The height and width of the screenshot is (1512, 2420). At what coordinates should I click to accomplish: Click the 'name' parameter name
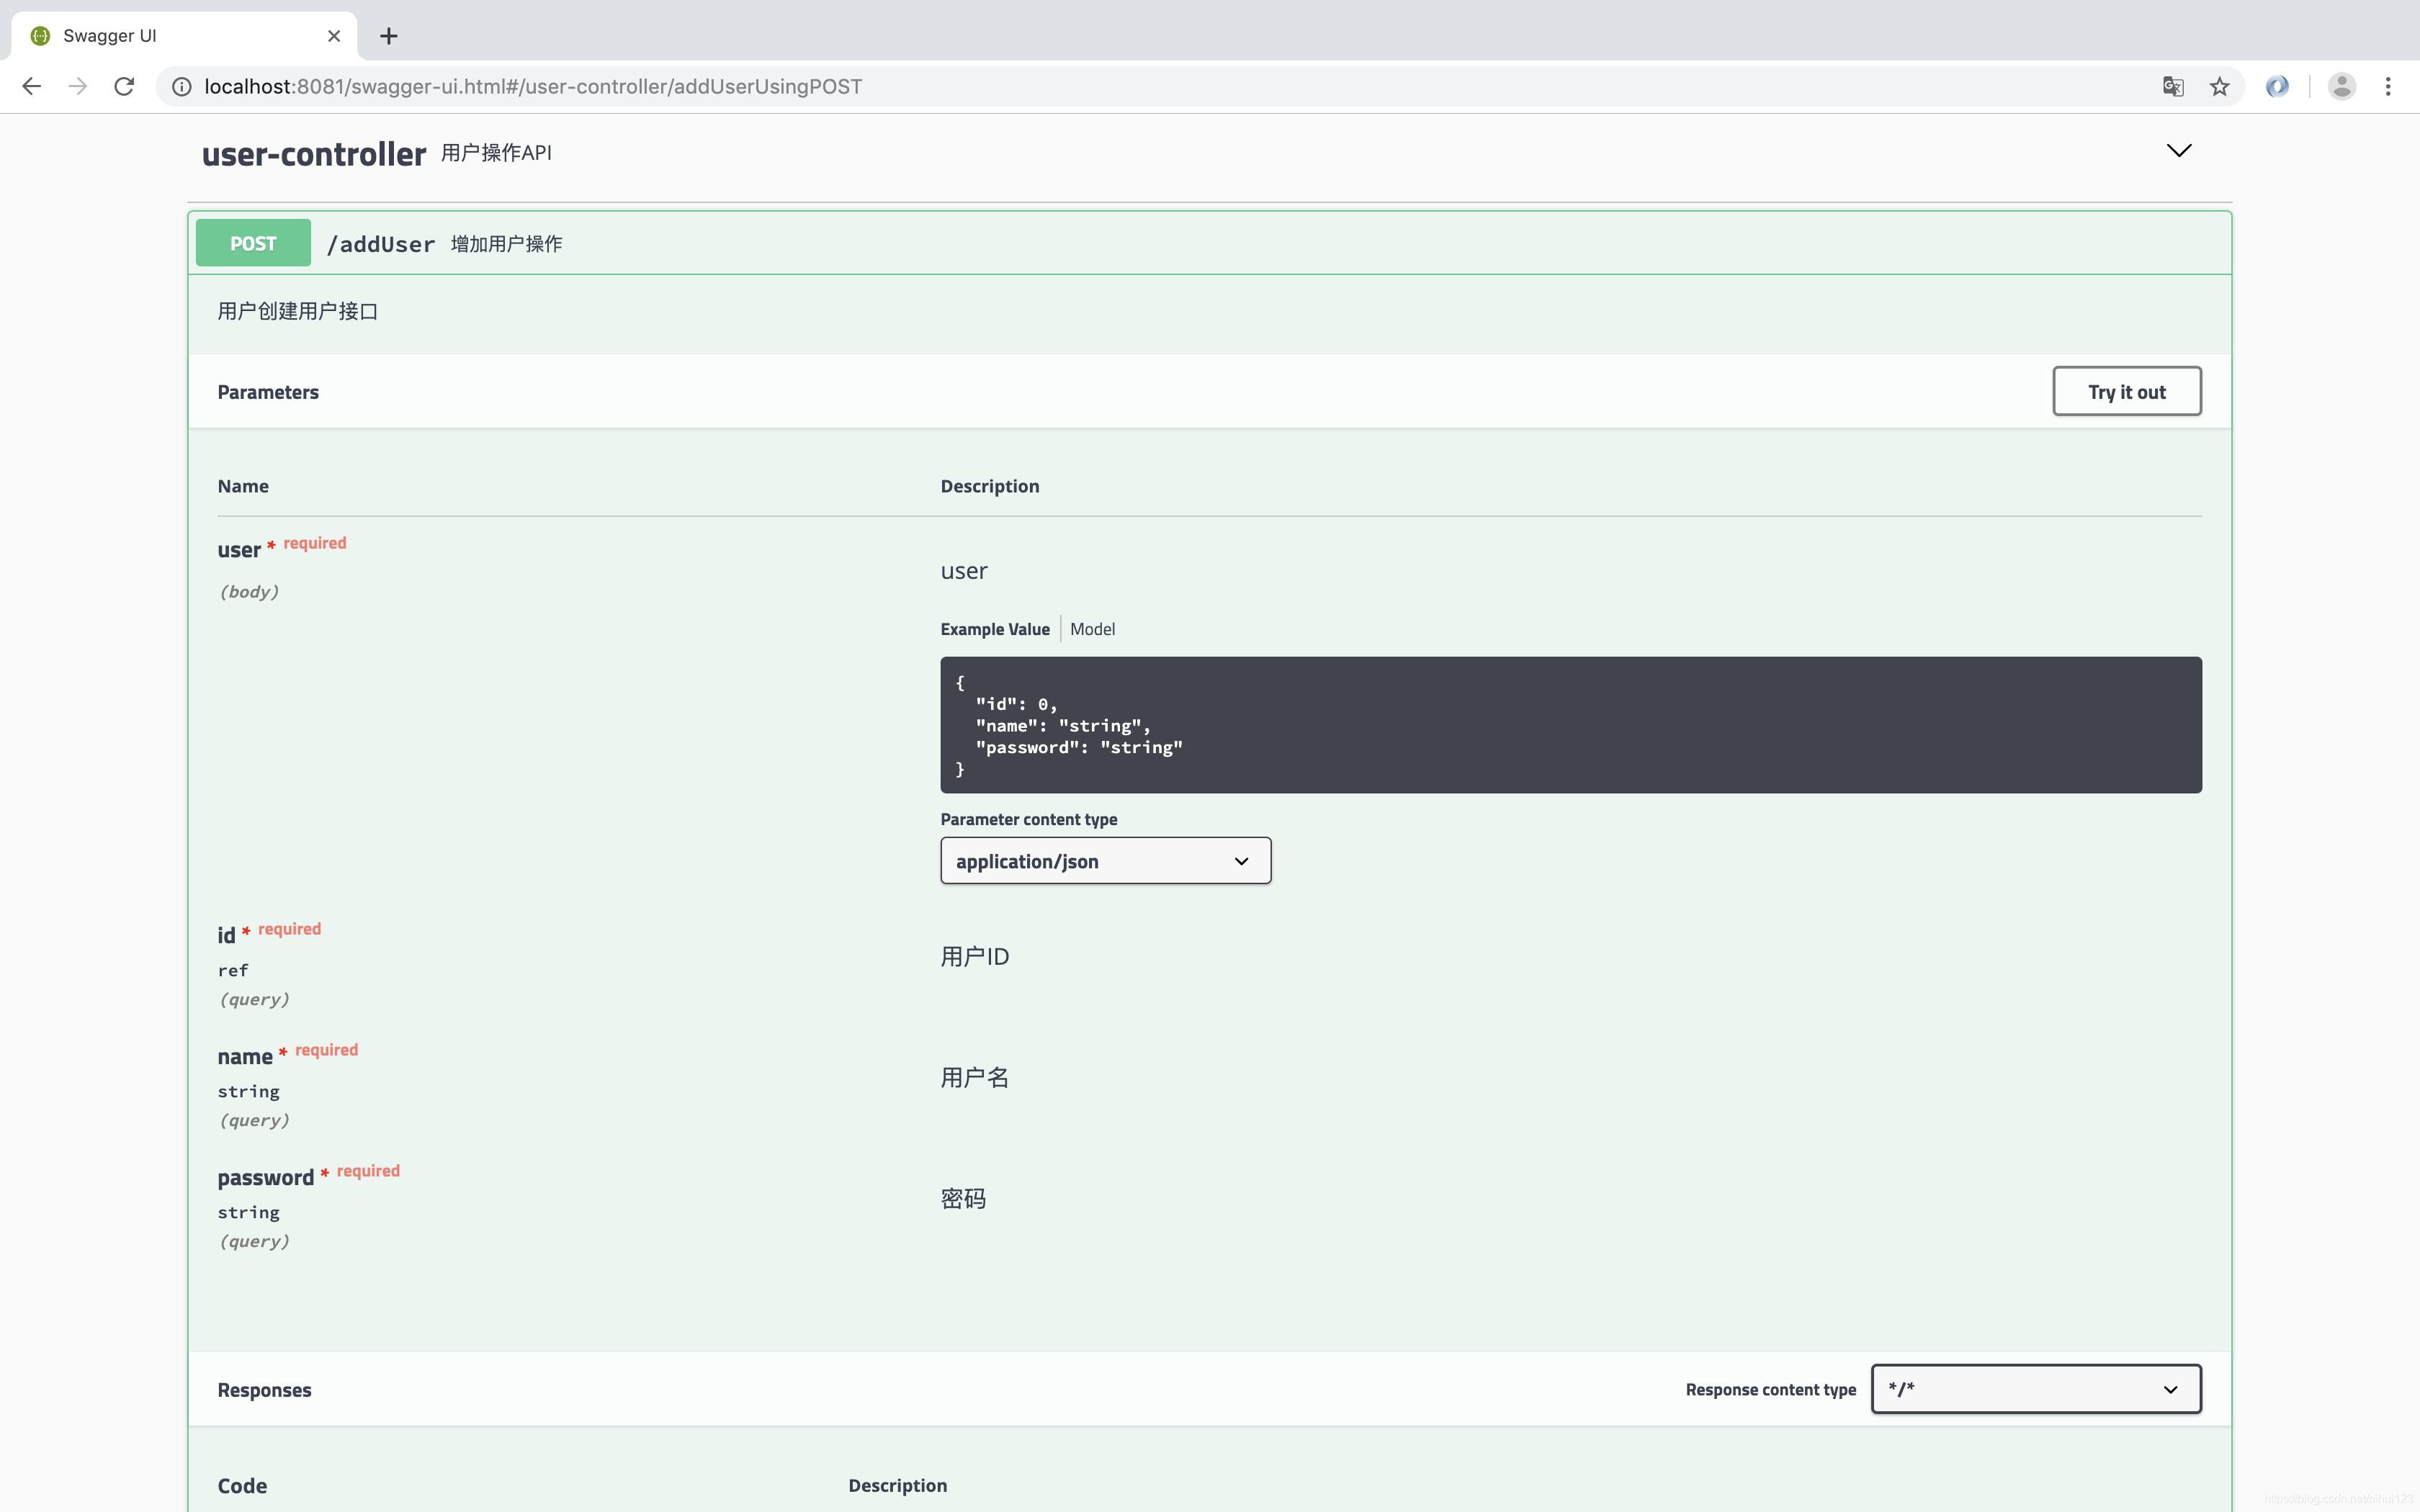pos(245,1056)
